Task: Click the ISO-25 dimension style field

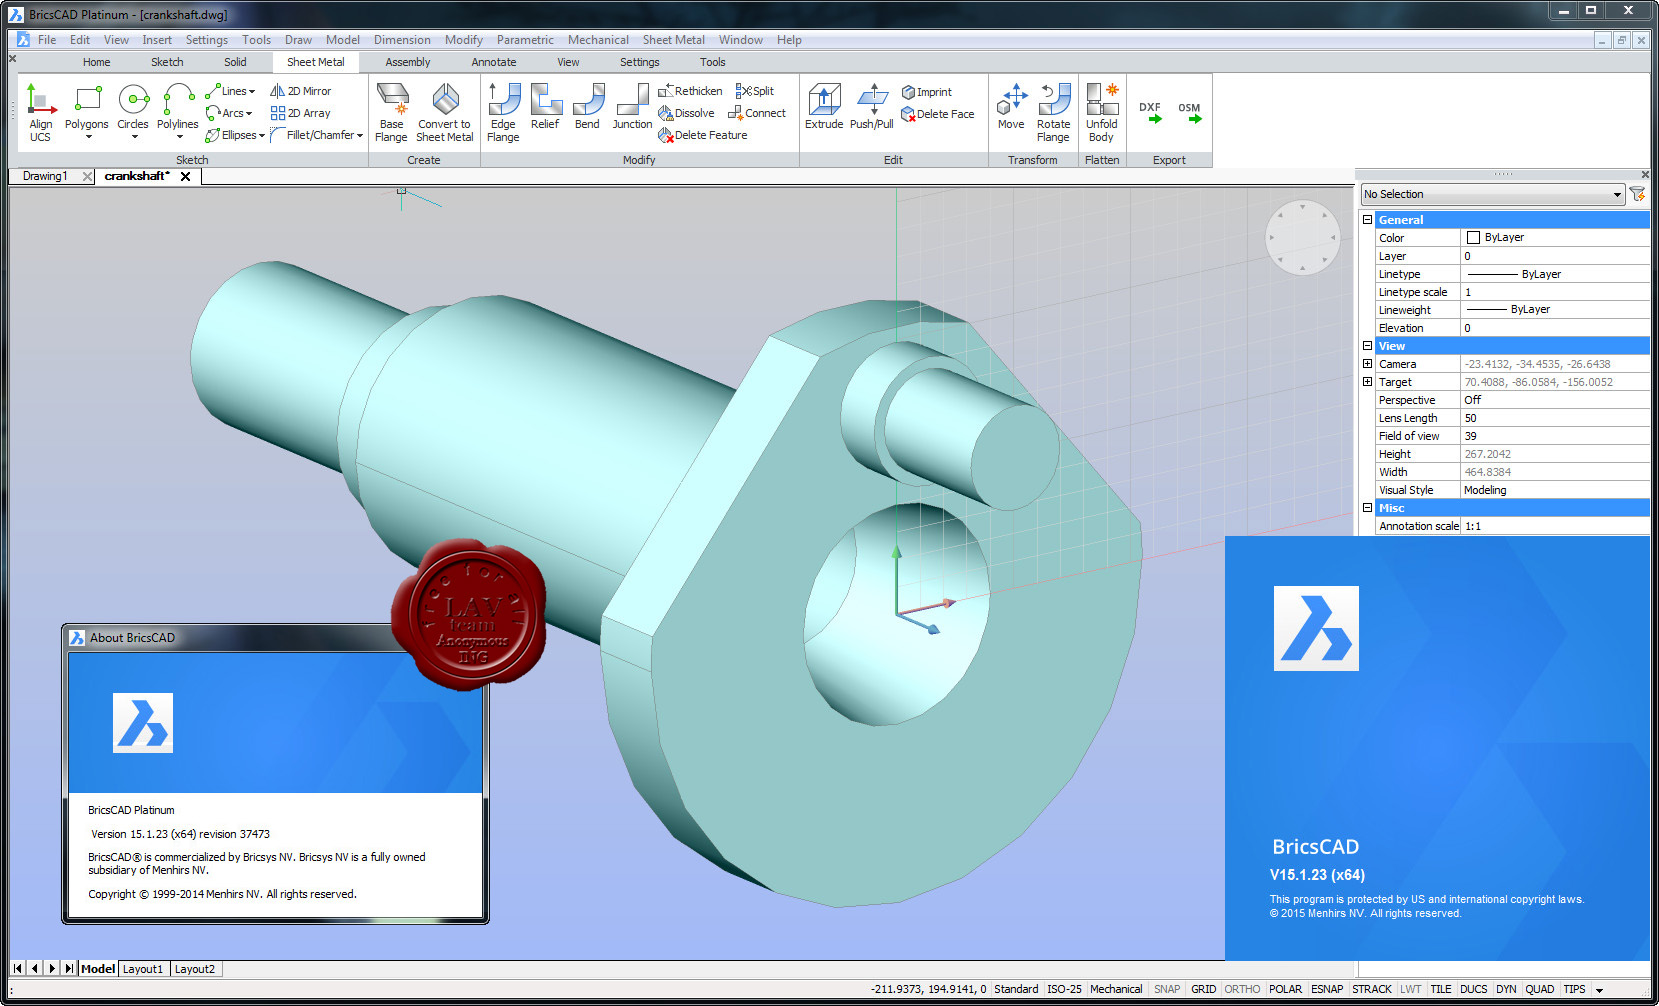Action: (1064, 989)
